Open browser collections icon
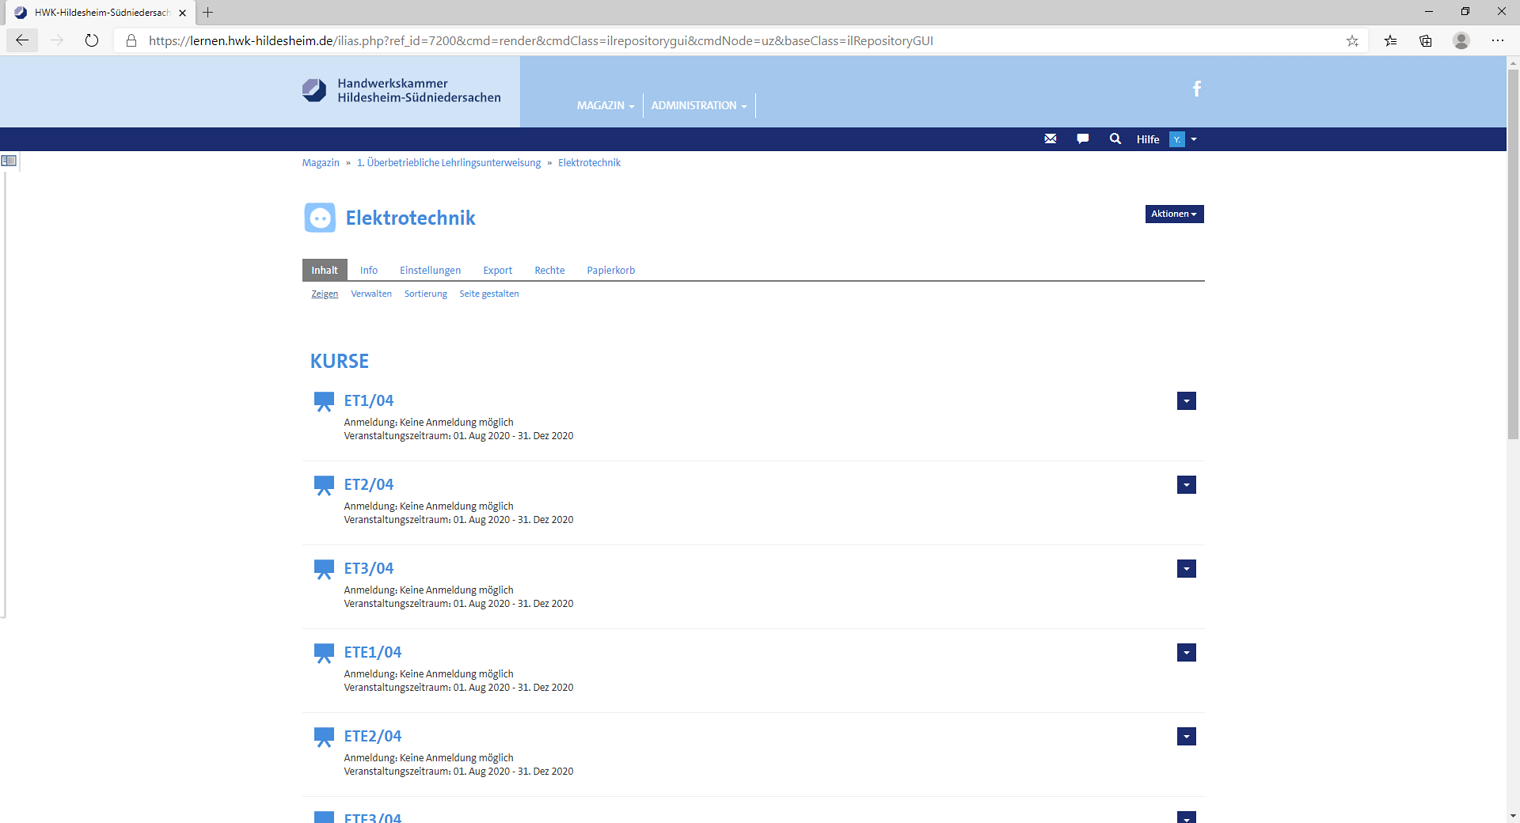This screenshot has height=823, width=1520. [1425, 41]
